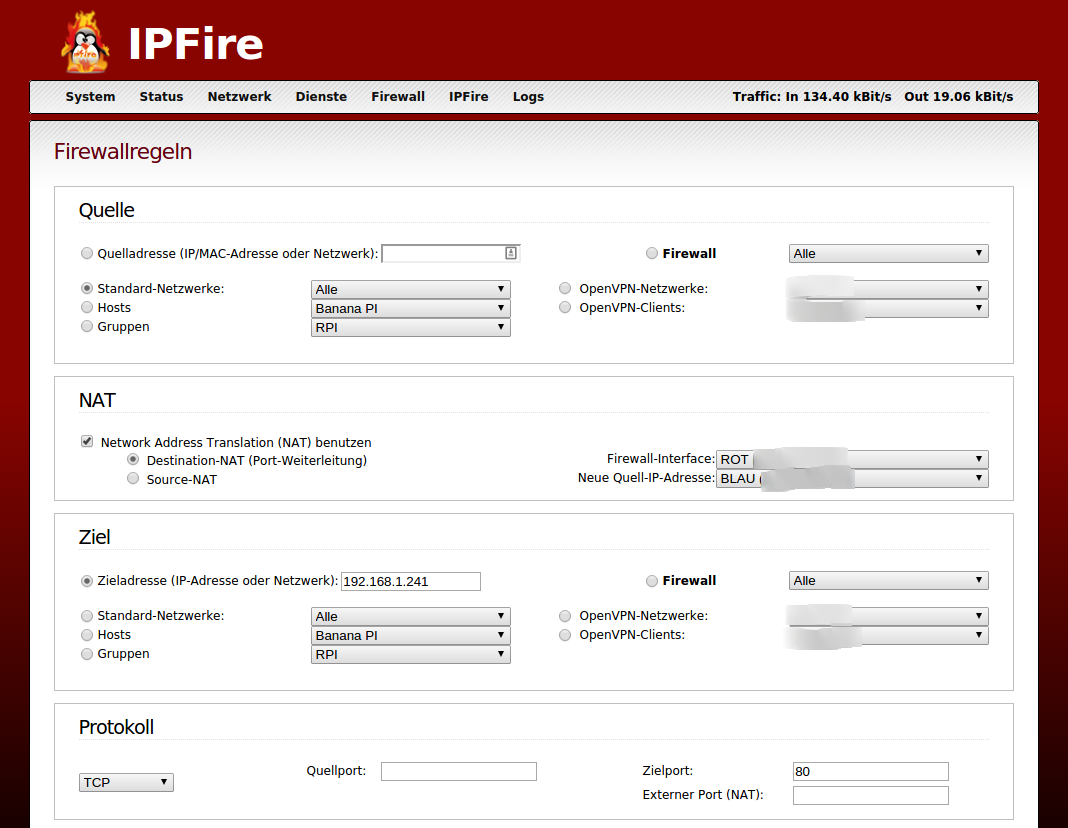Select Standard-Netzwerke radio in Quelle
Viewport: 1068px width, 828px height.
(x=87, y=289)
